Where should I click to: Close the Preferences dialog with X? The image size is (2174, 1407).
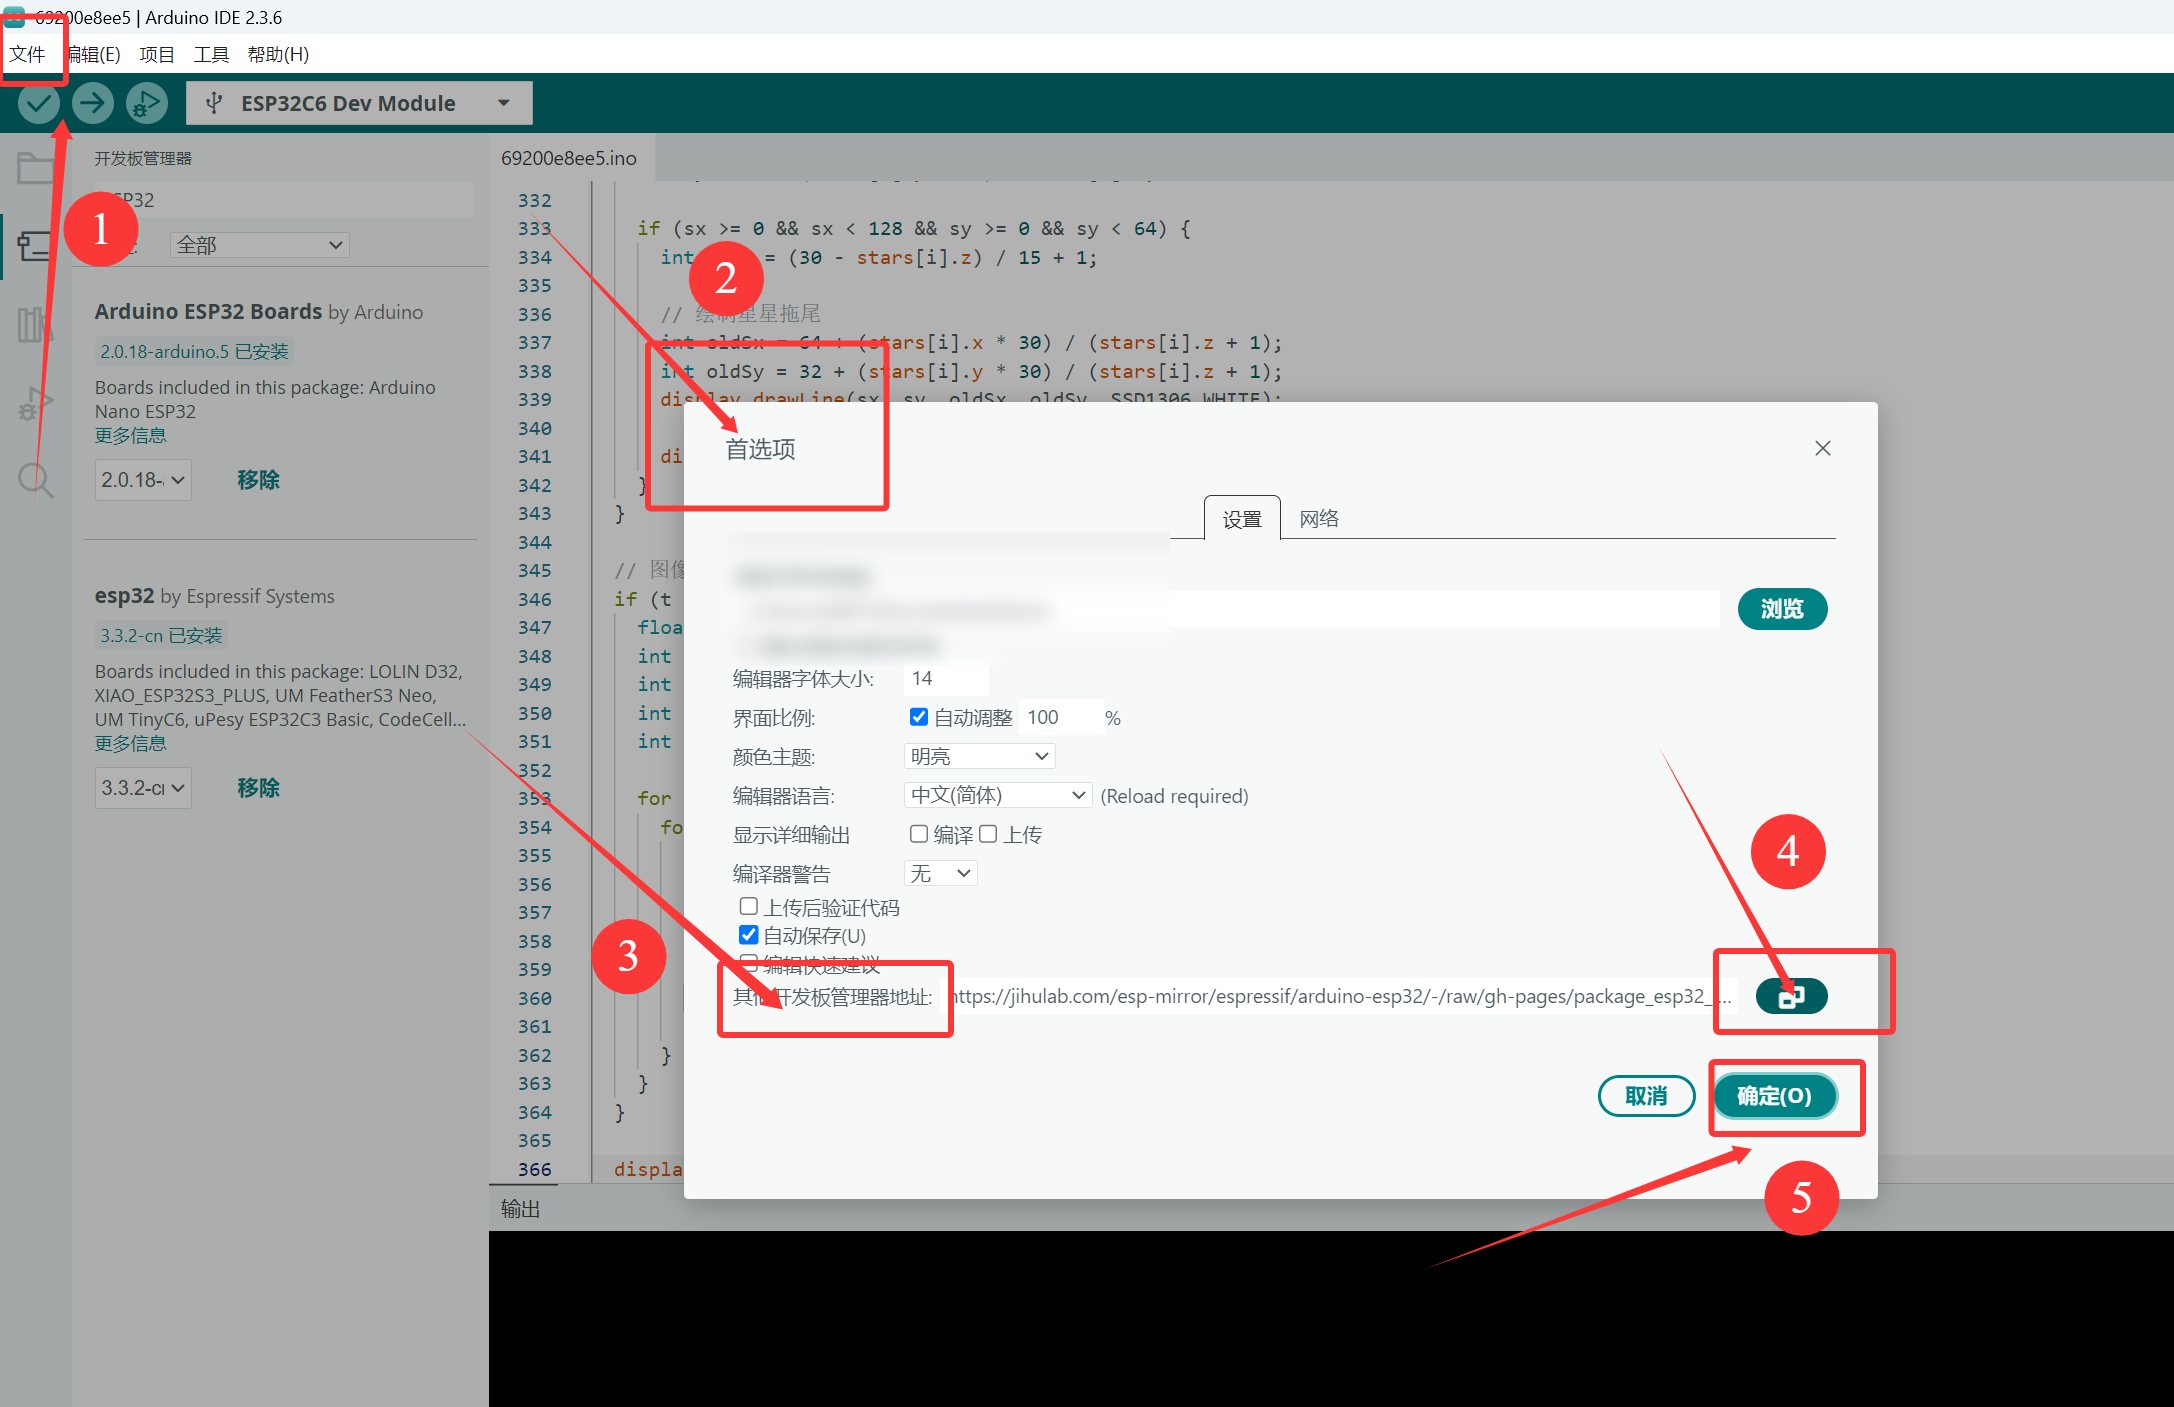(1822, 448)
